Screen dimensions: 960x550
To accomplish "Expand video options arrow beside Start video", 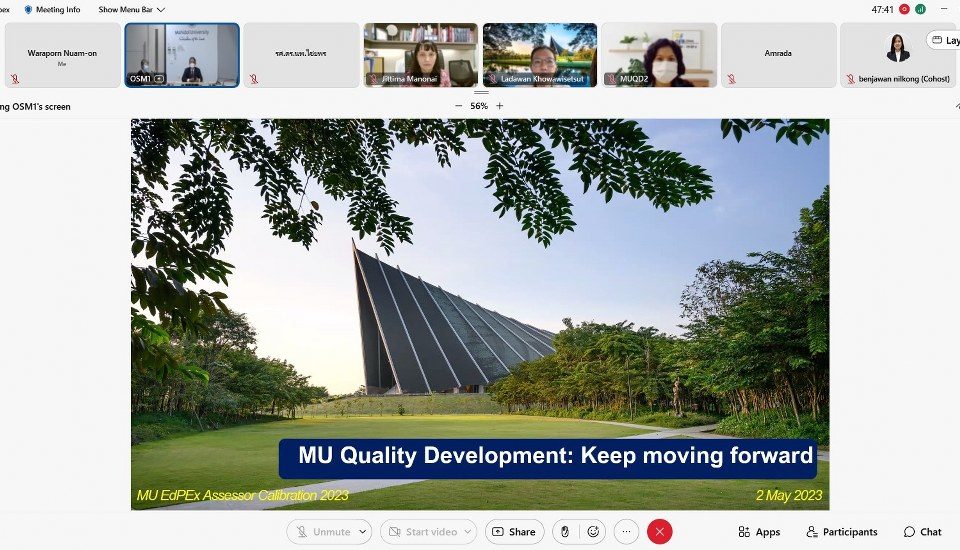I will tap(468, 532).
